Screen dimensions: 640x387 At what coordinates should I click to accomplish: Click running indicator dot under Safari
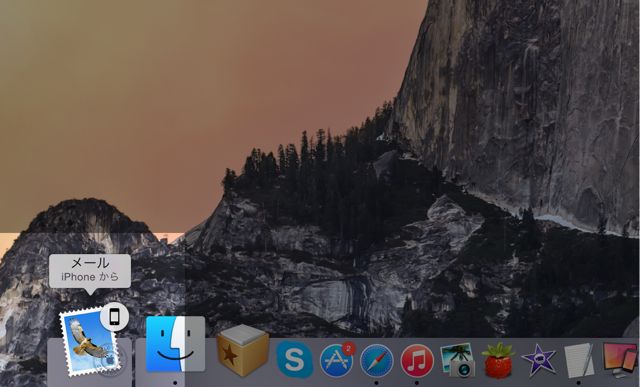coord(376,383)
